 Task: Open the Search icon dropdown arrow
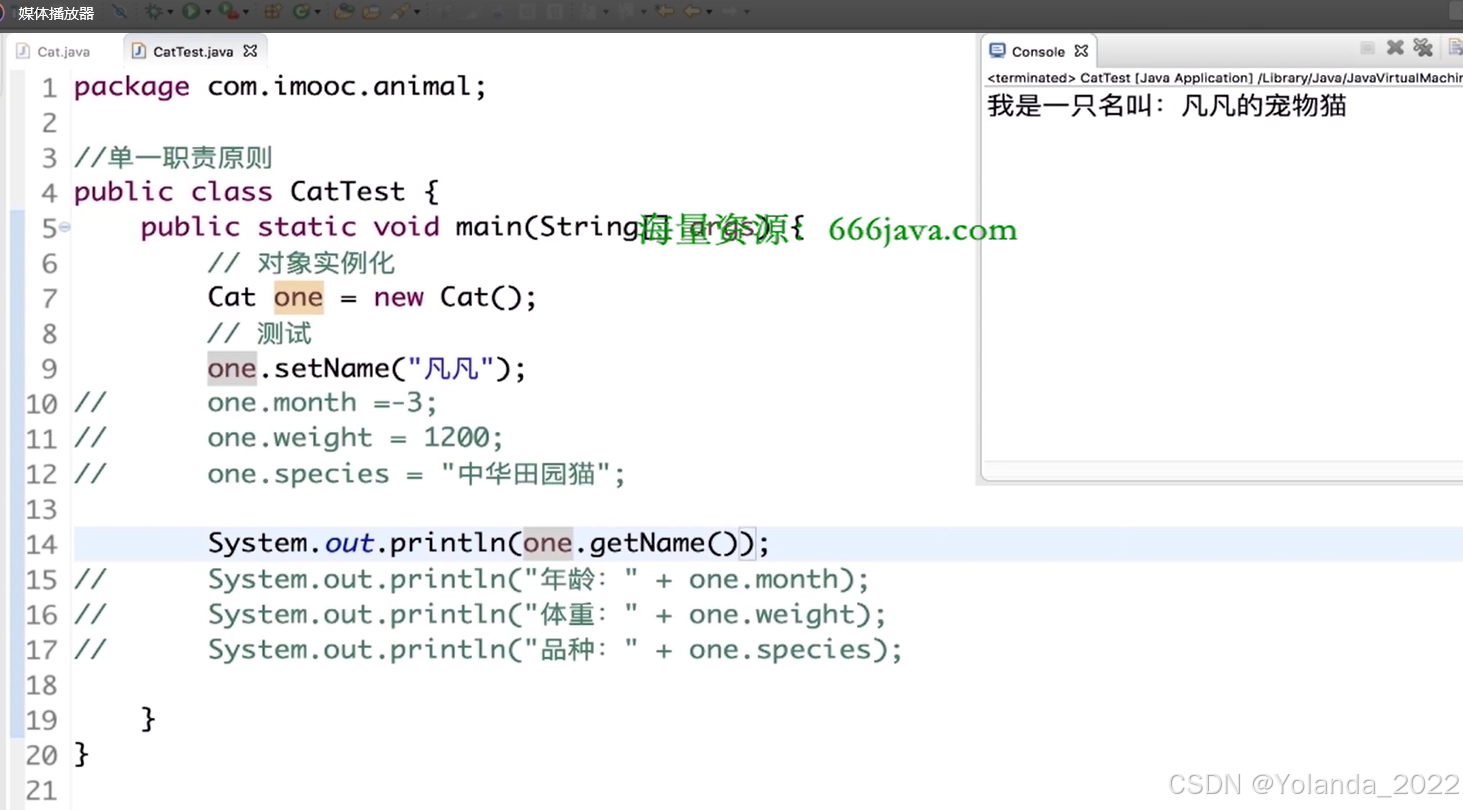[x=417, y=12]
